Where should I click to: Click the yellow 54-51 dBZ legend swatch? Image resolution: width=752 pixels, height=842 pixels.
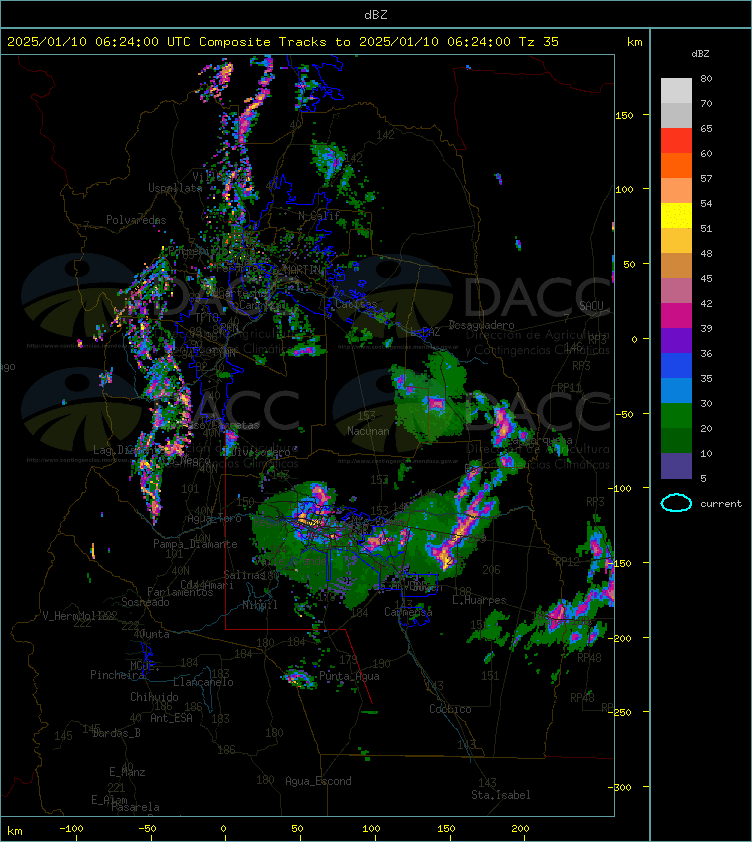[x=676, y=216]
